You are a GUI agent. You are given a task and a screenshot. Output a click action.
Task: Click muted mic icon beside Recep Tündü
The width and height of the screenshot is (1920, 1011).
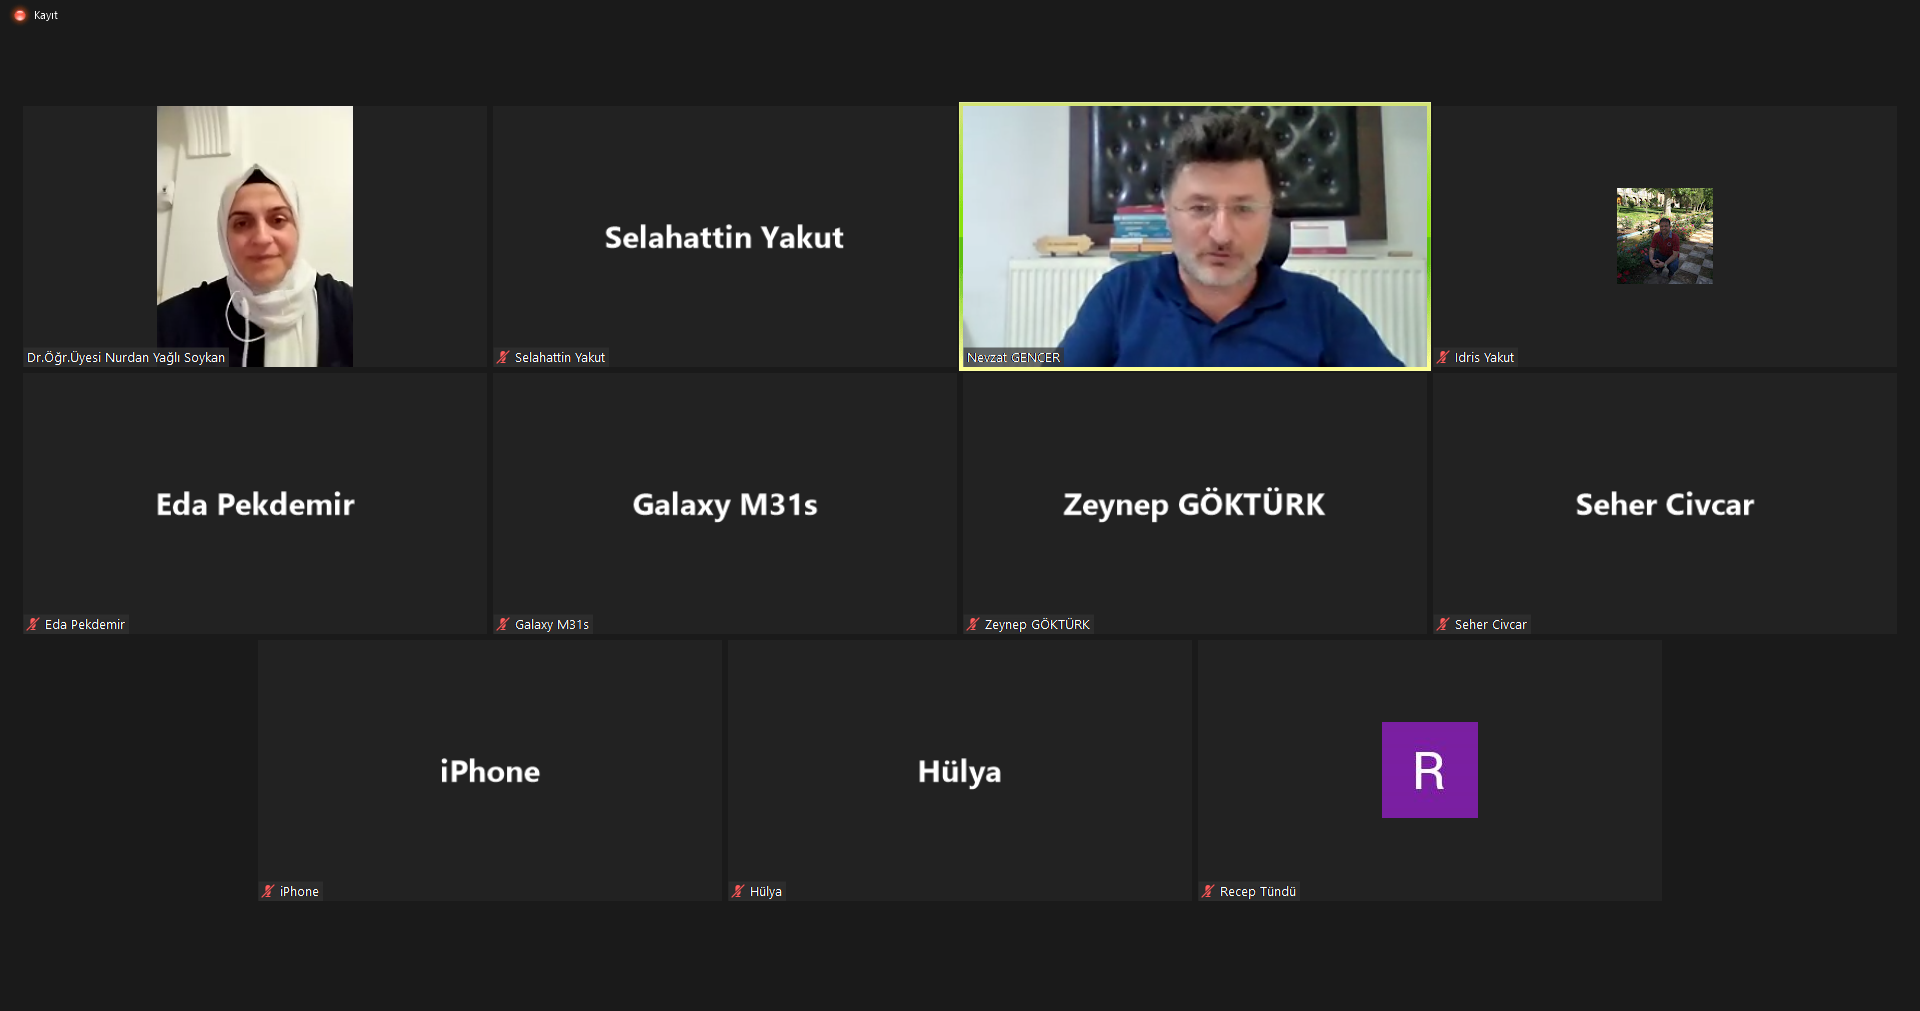(x=1209, y=891)
